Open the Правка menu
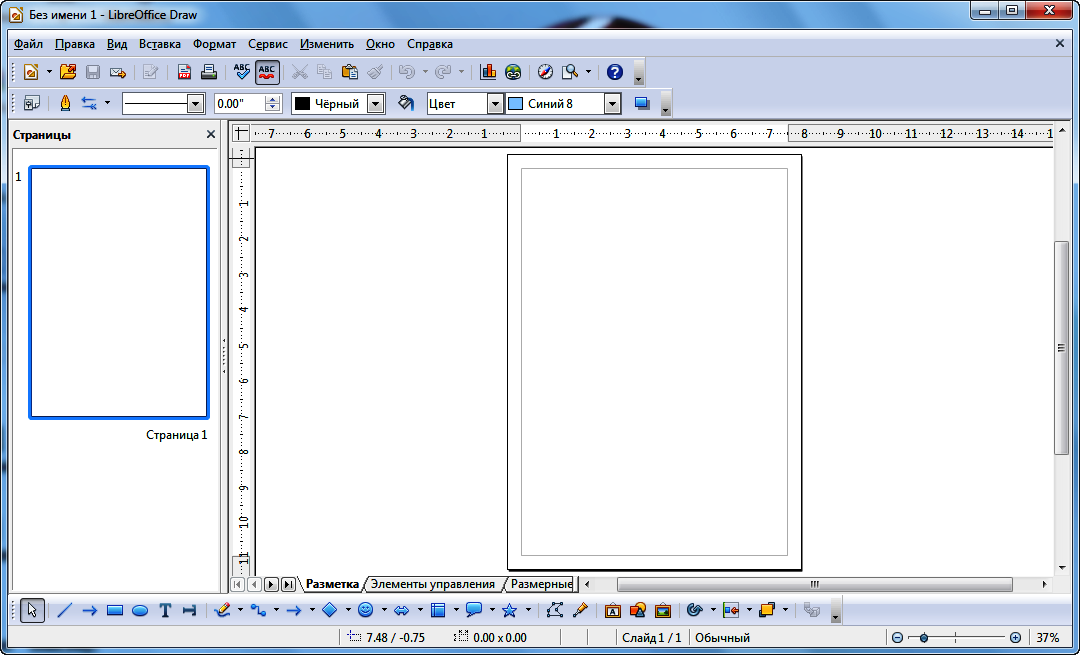This screenshot has width=1080, height=655. coord(75,43)
